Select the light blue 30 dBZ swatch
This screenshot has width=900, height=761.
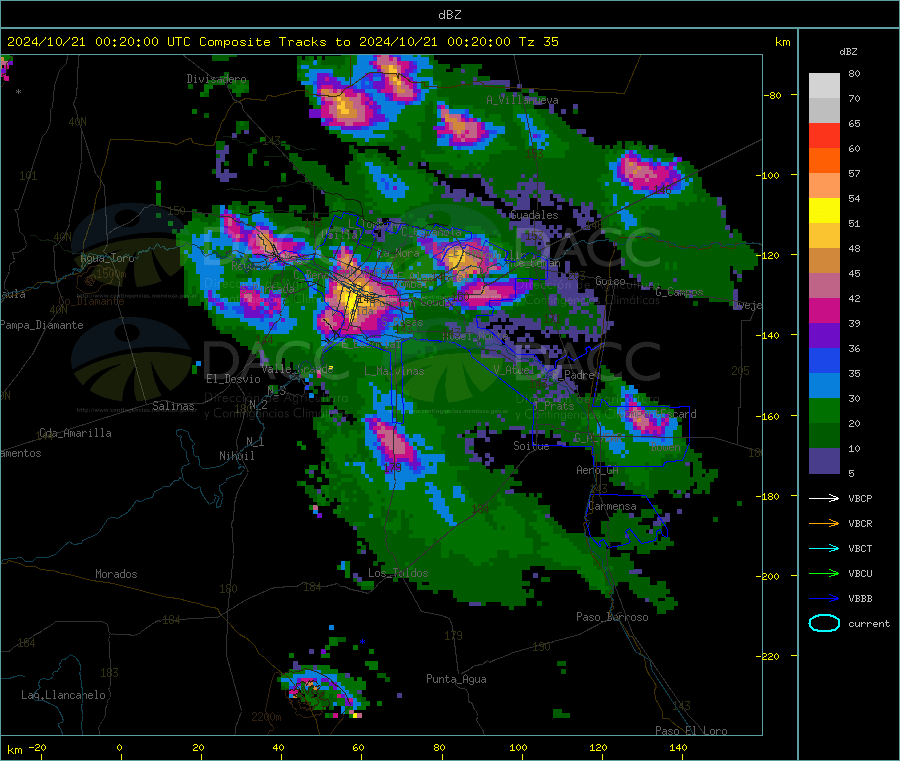(824, 386)
